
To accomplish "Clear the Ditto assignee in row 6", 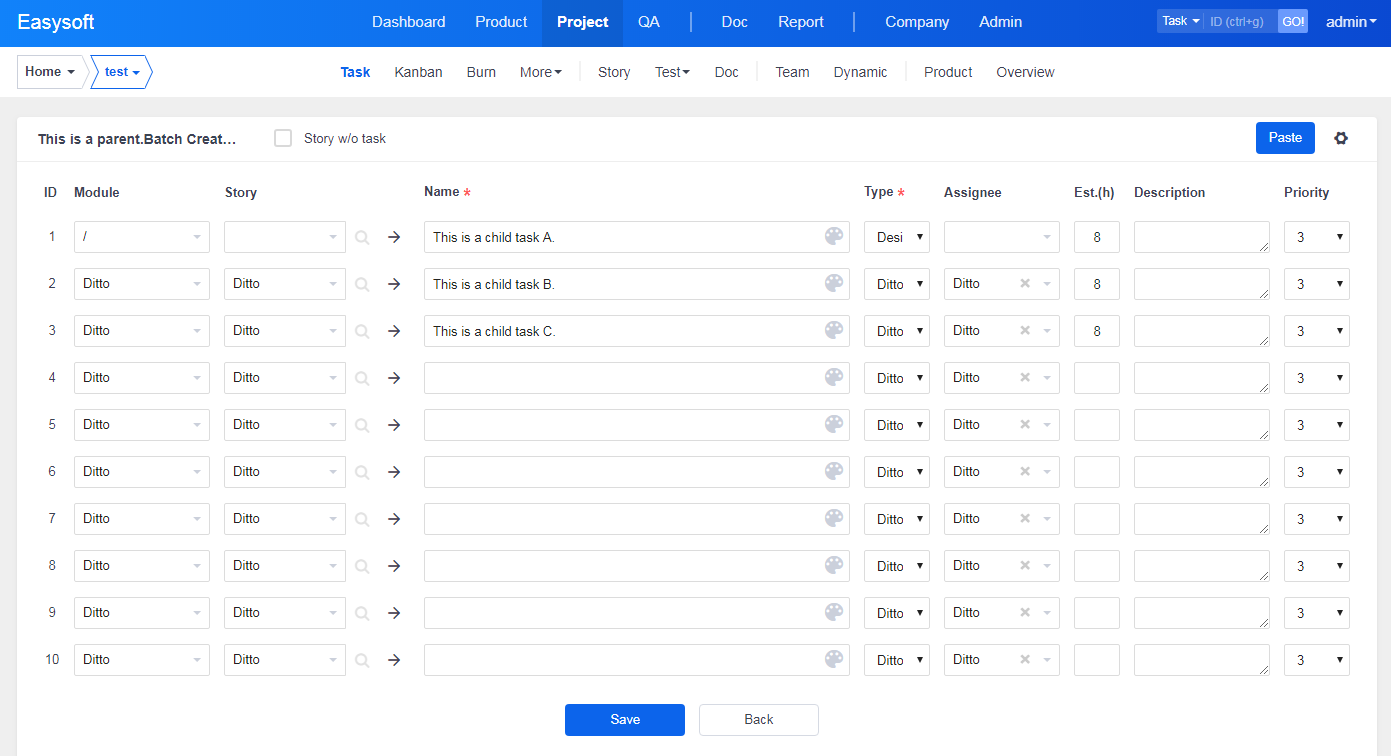I will point(1024,471).
